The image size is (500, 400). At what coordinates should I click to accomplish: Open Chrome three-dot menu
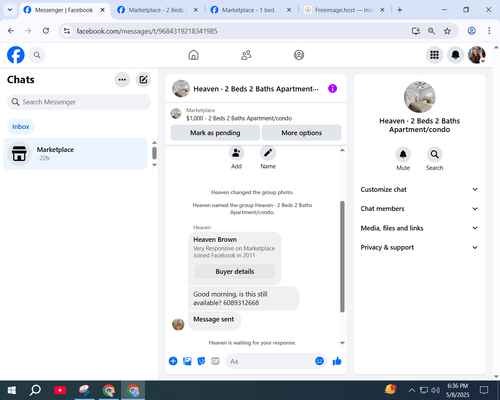489,31
